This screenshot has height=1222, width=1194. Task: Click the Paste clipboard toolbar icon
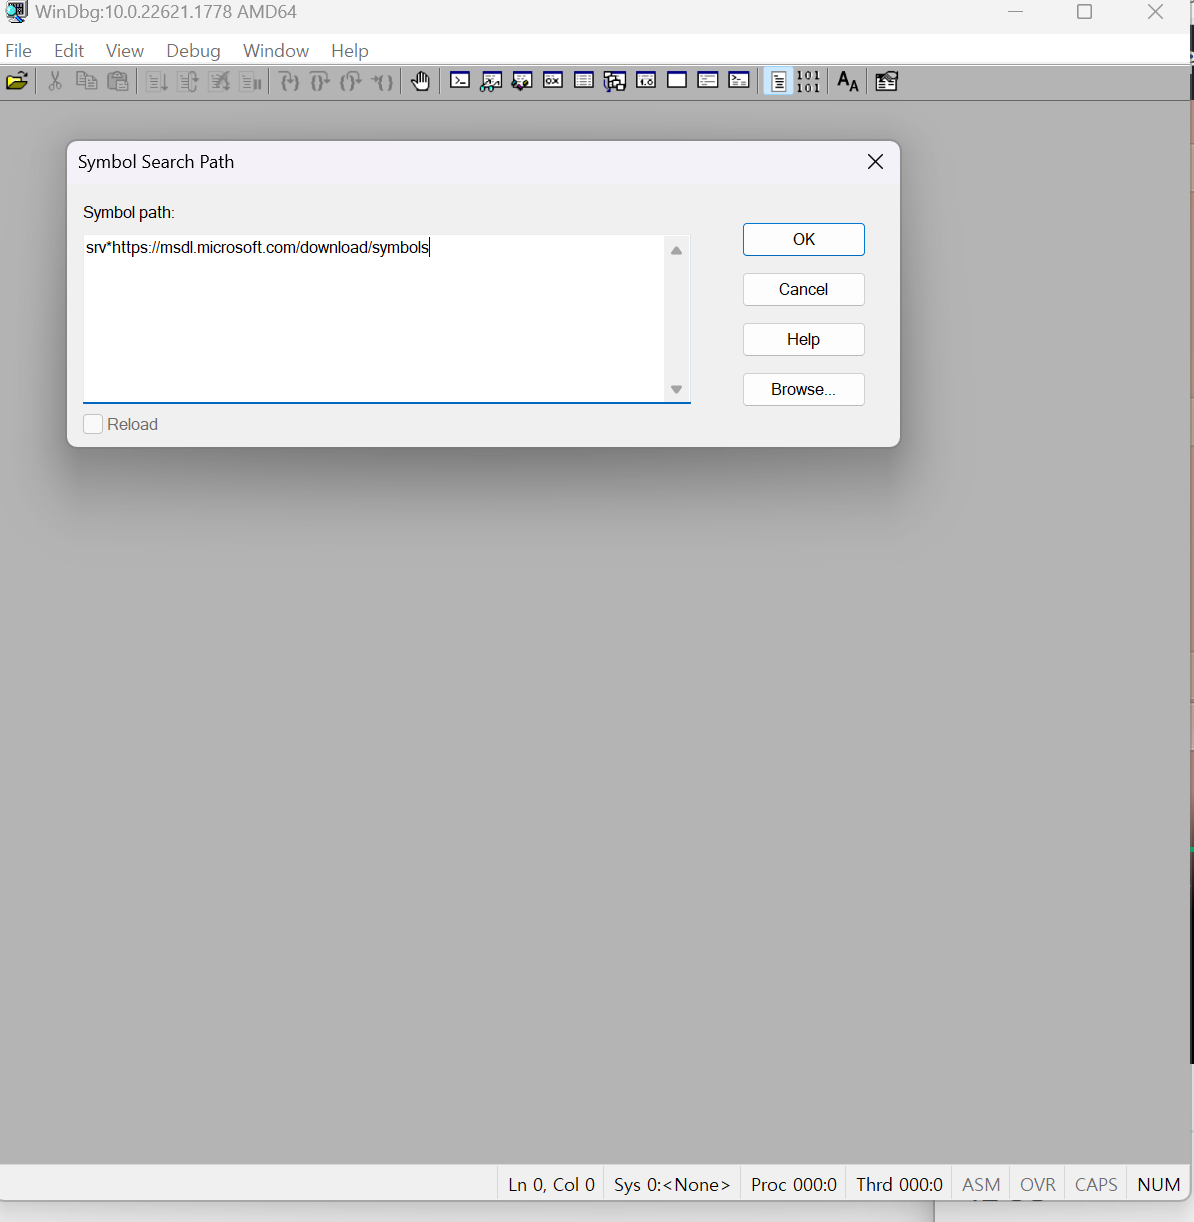click(x=118, y=82)
